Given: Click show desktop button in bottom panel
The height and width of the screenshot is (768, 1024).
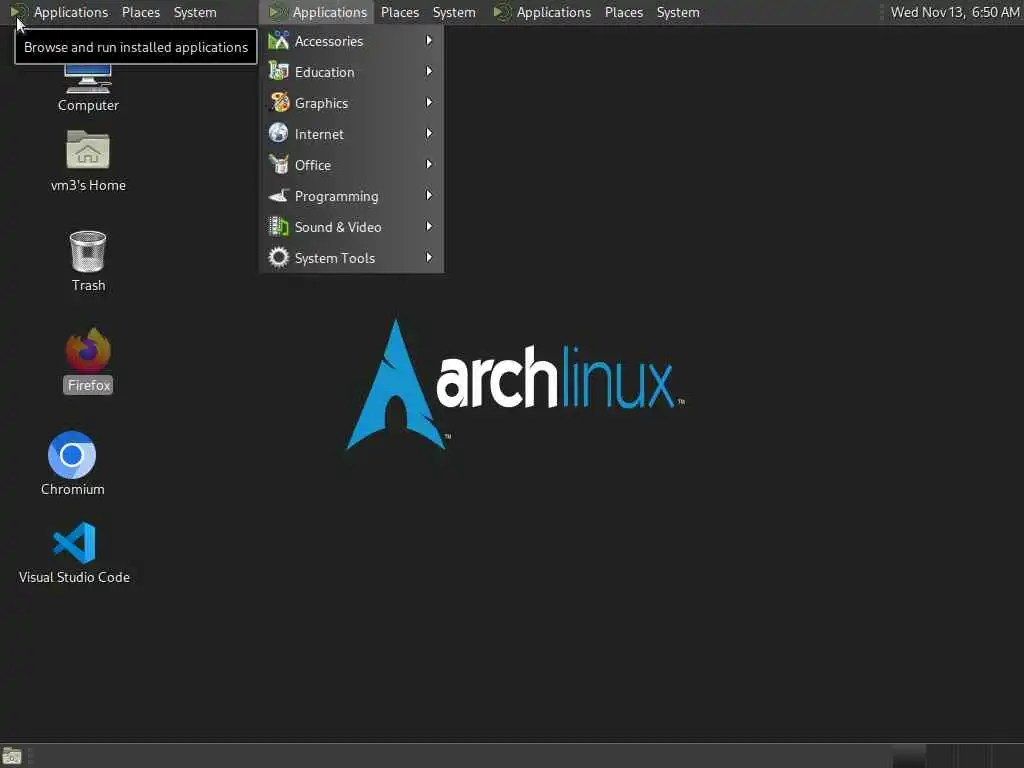Looking at the screenshot, I should (12, 756).
